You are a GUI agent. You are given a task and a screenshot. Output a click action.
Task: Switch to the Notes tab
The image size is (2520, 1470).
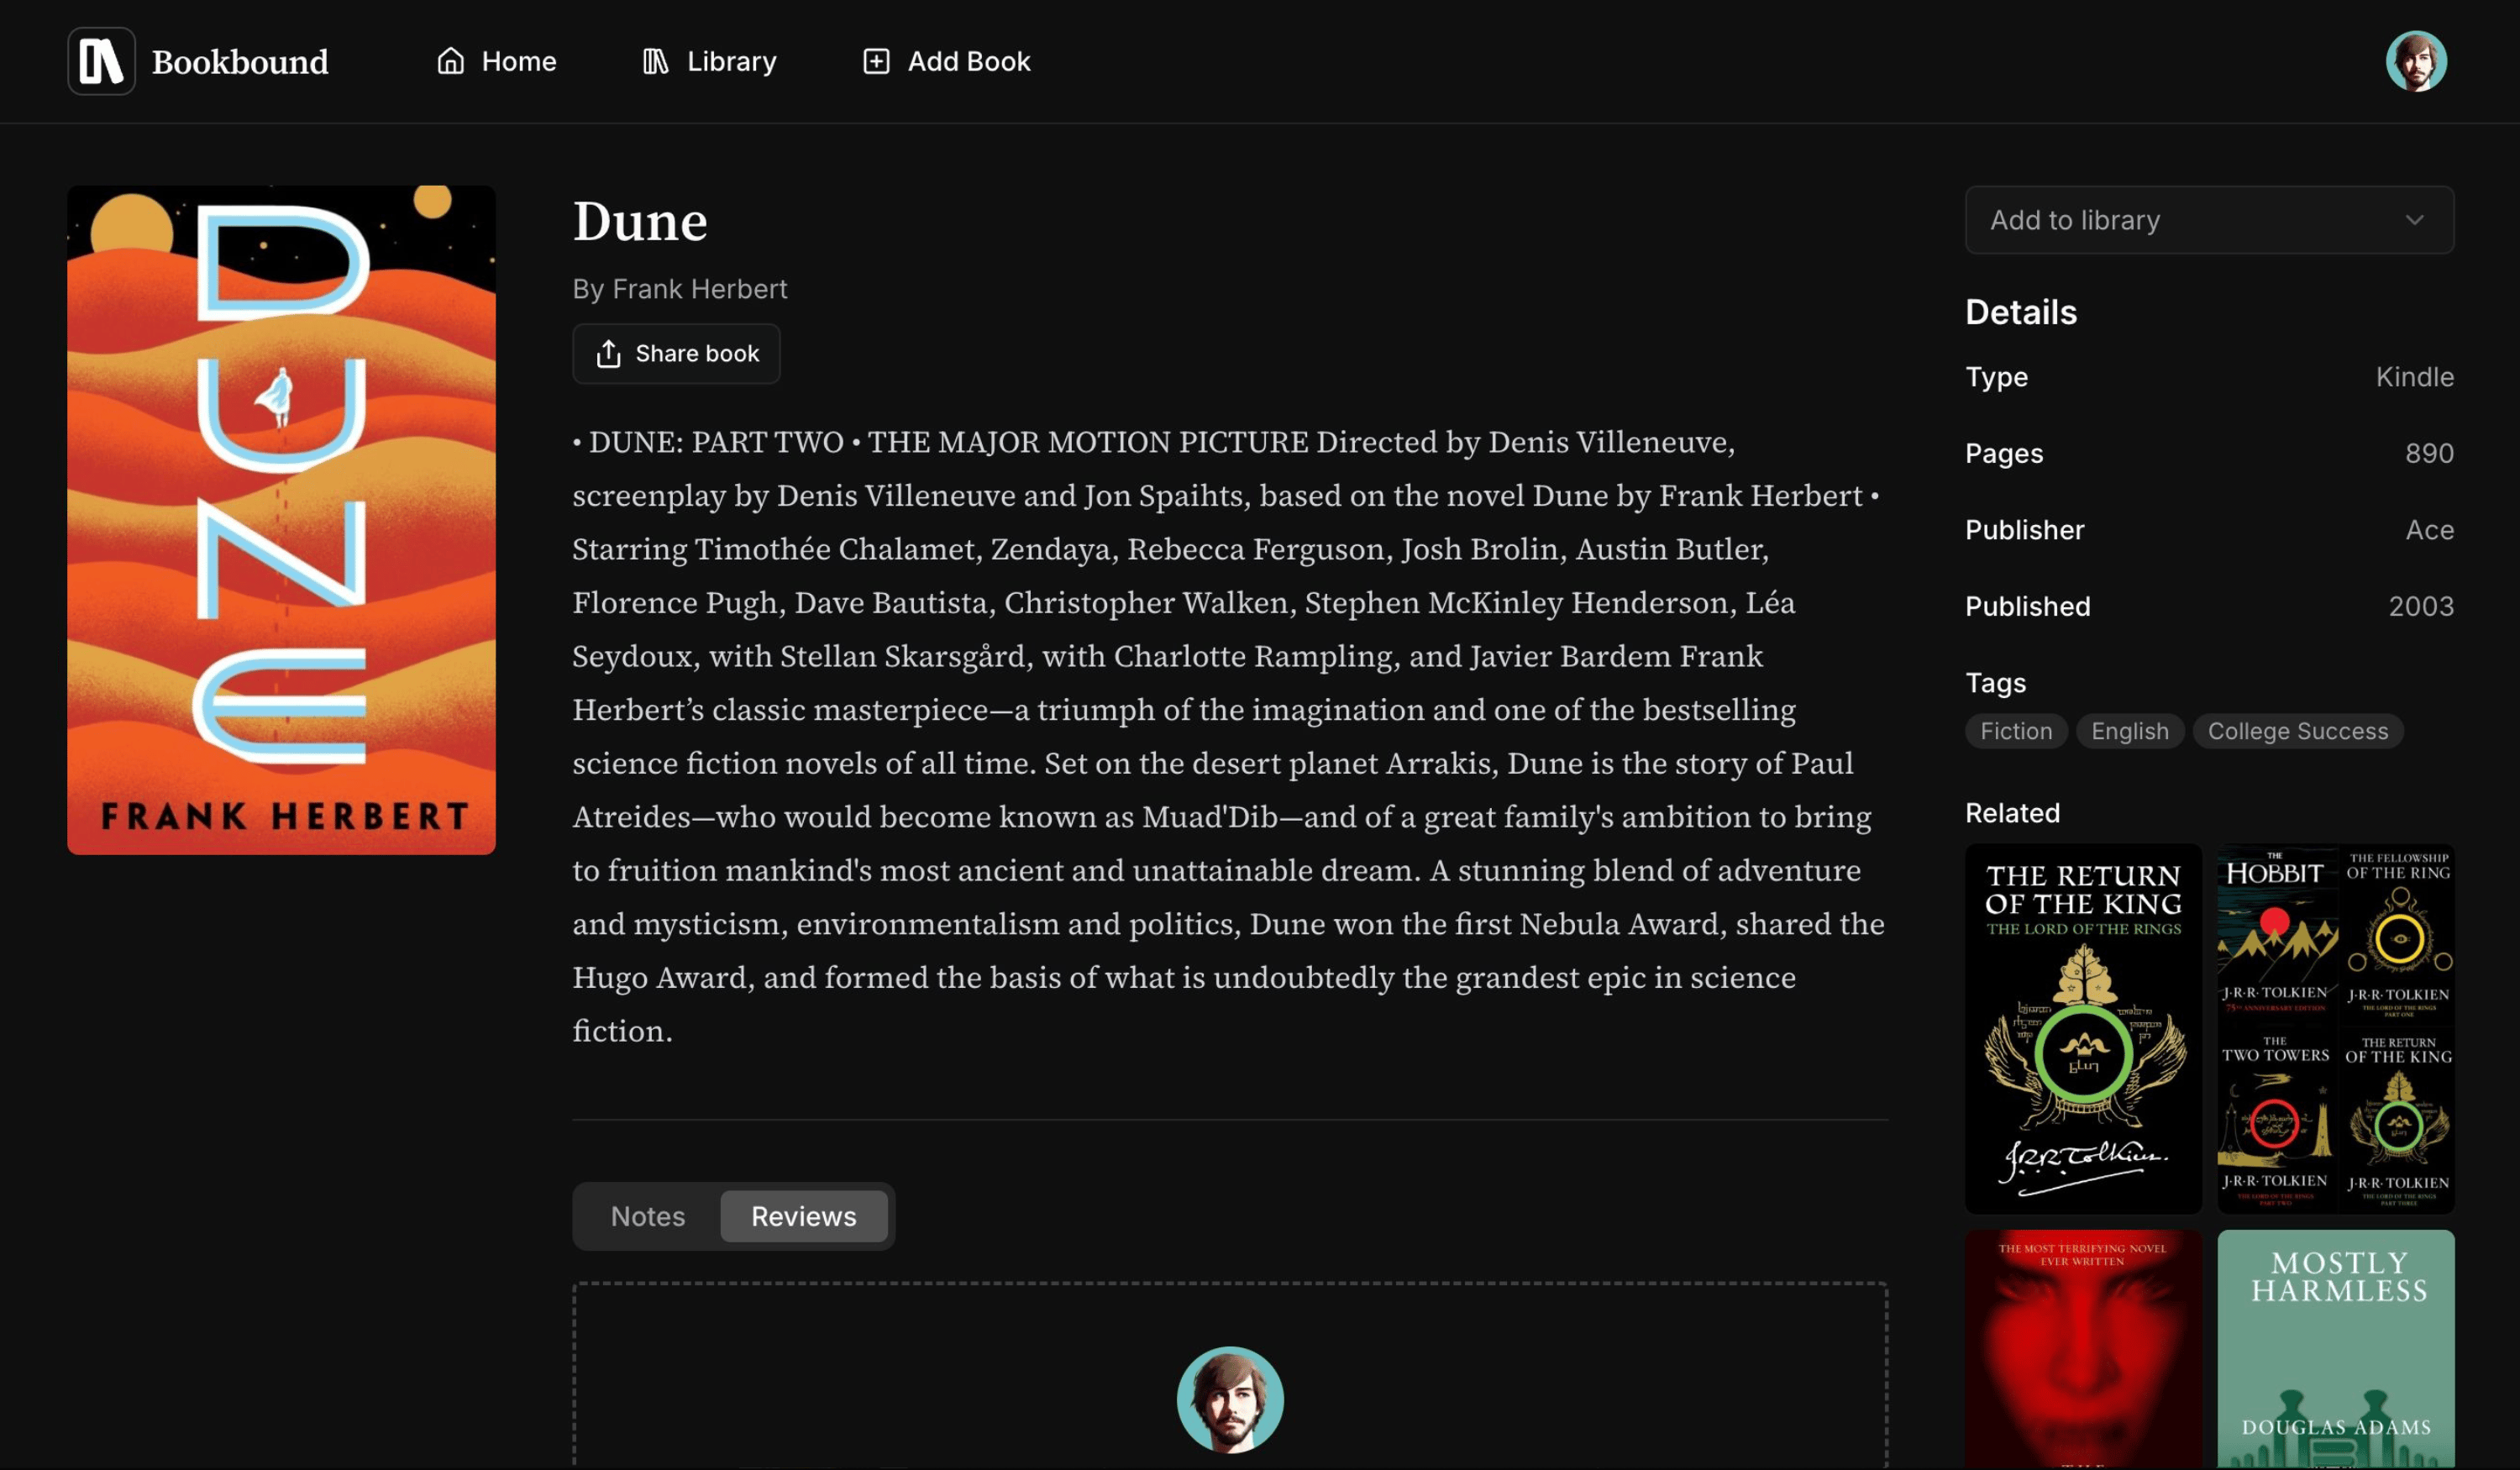click(x=648, y=1216)
